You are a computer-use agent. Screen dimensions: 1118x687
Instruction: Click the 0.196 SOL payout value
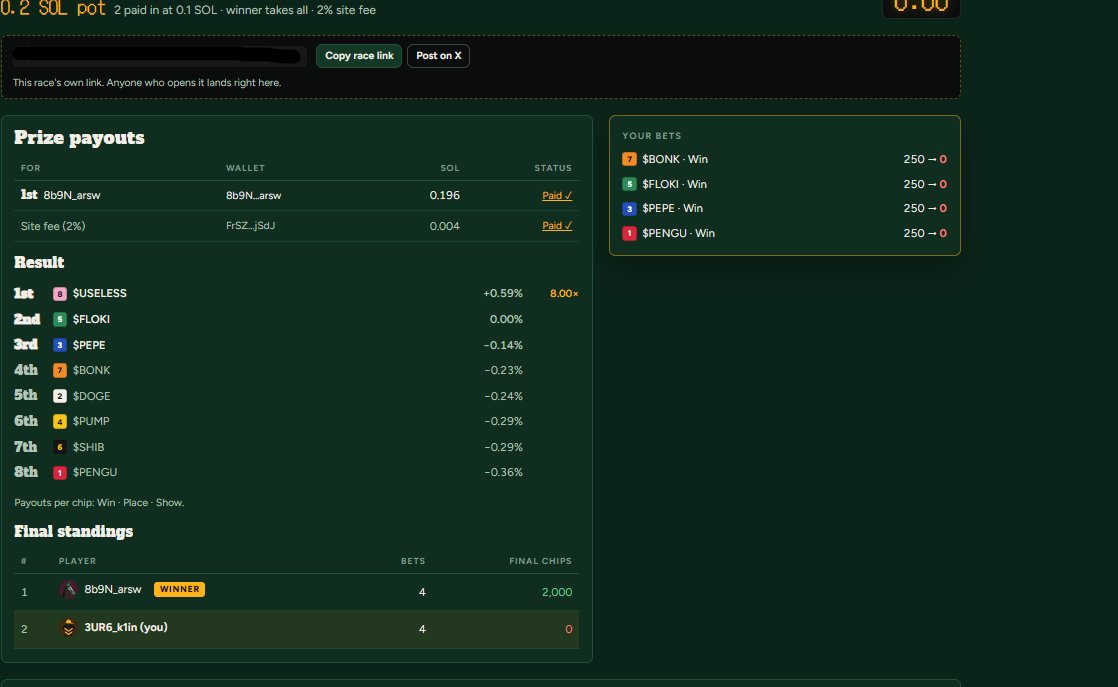tap(444, 195)
